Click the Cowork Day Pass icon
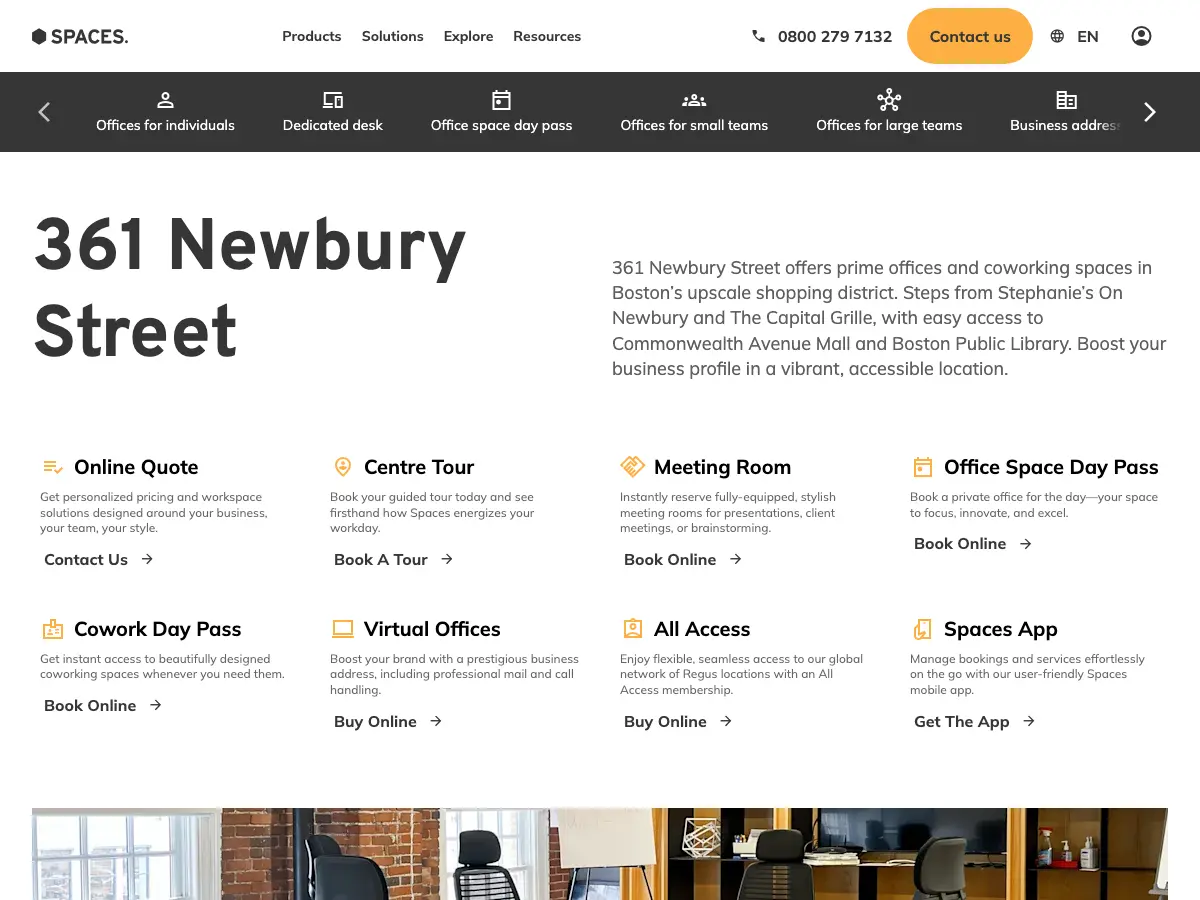The image size is (1200, 900). [x=53, y=629]
